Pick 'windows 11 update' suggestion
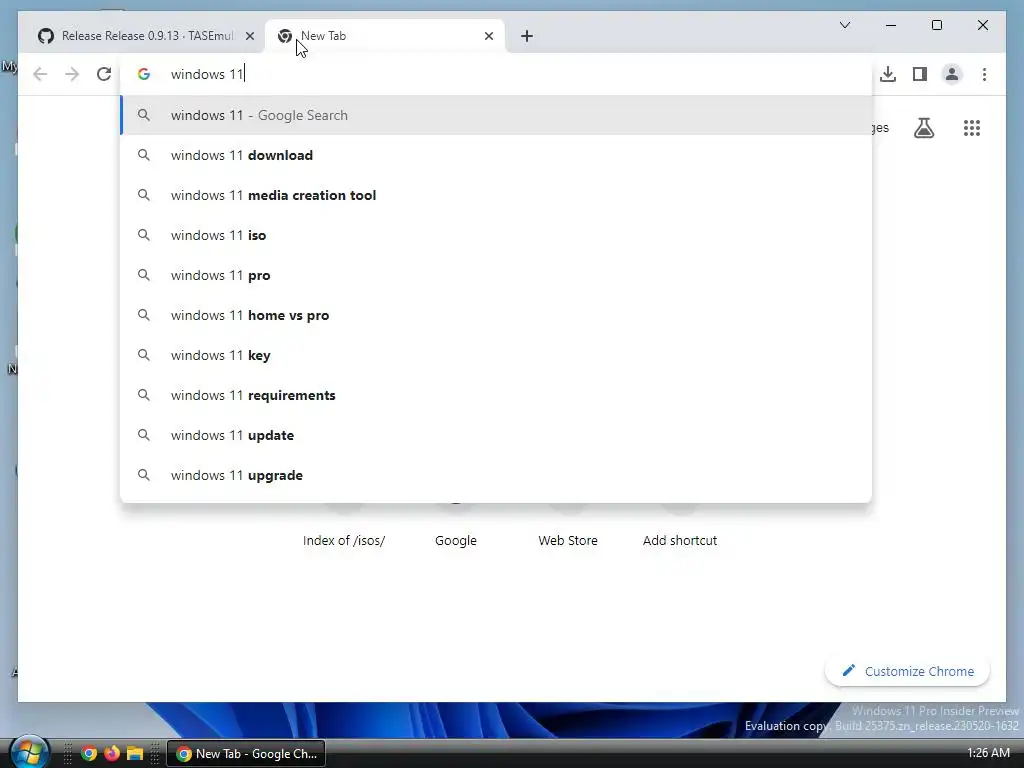 click(x=496, y=435)
